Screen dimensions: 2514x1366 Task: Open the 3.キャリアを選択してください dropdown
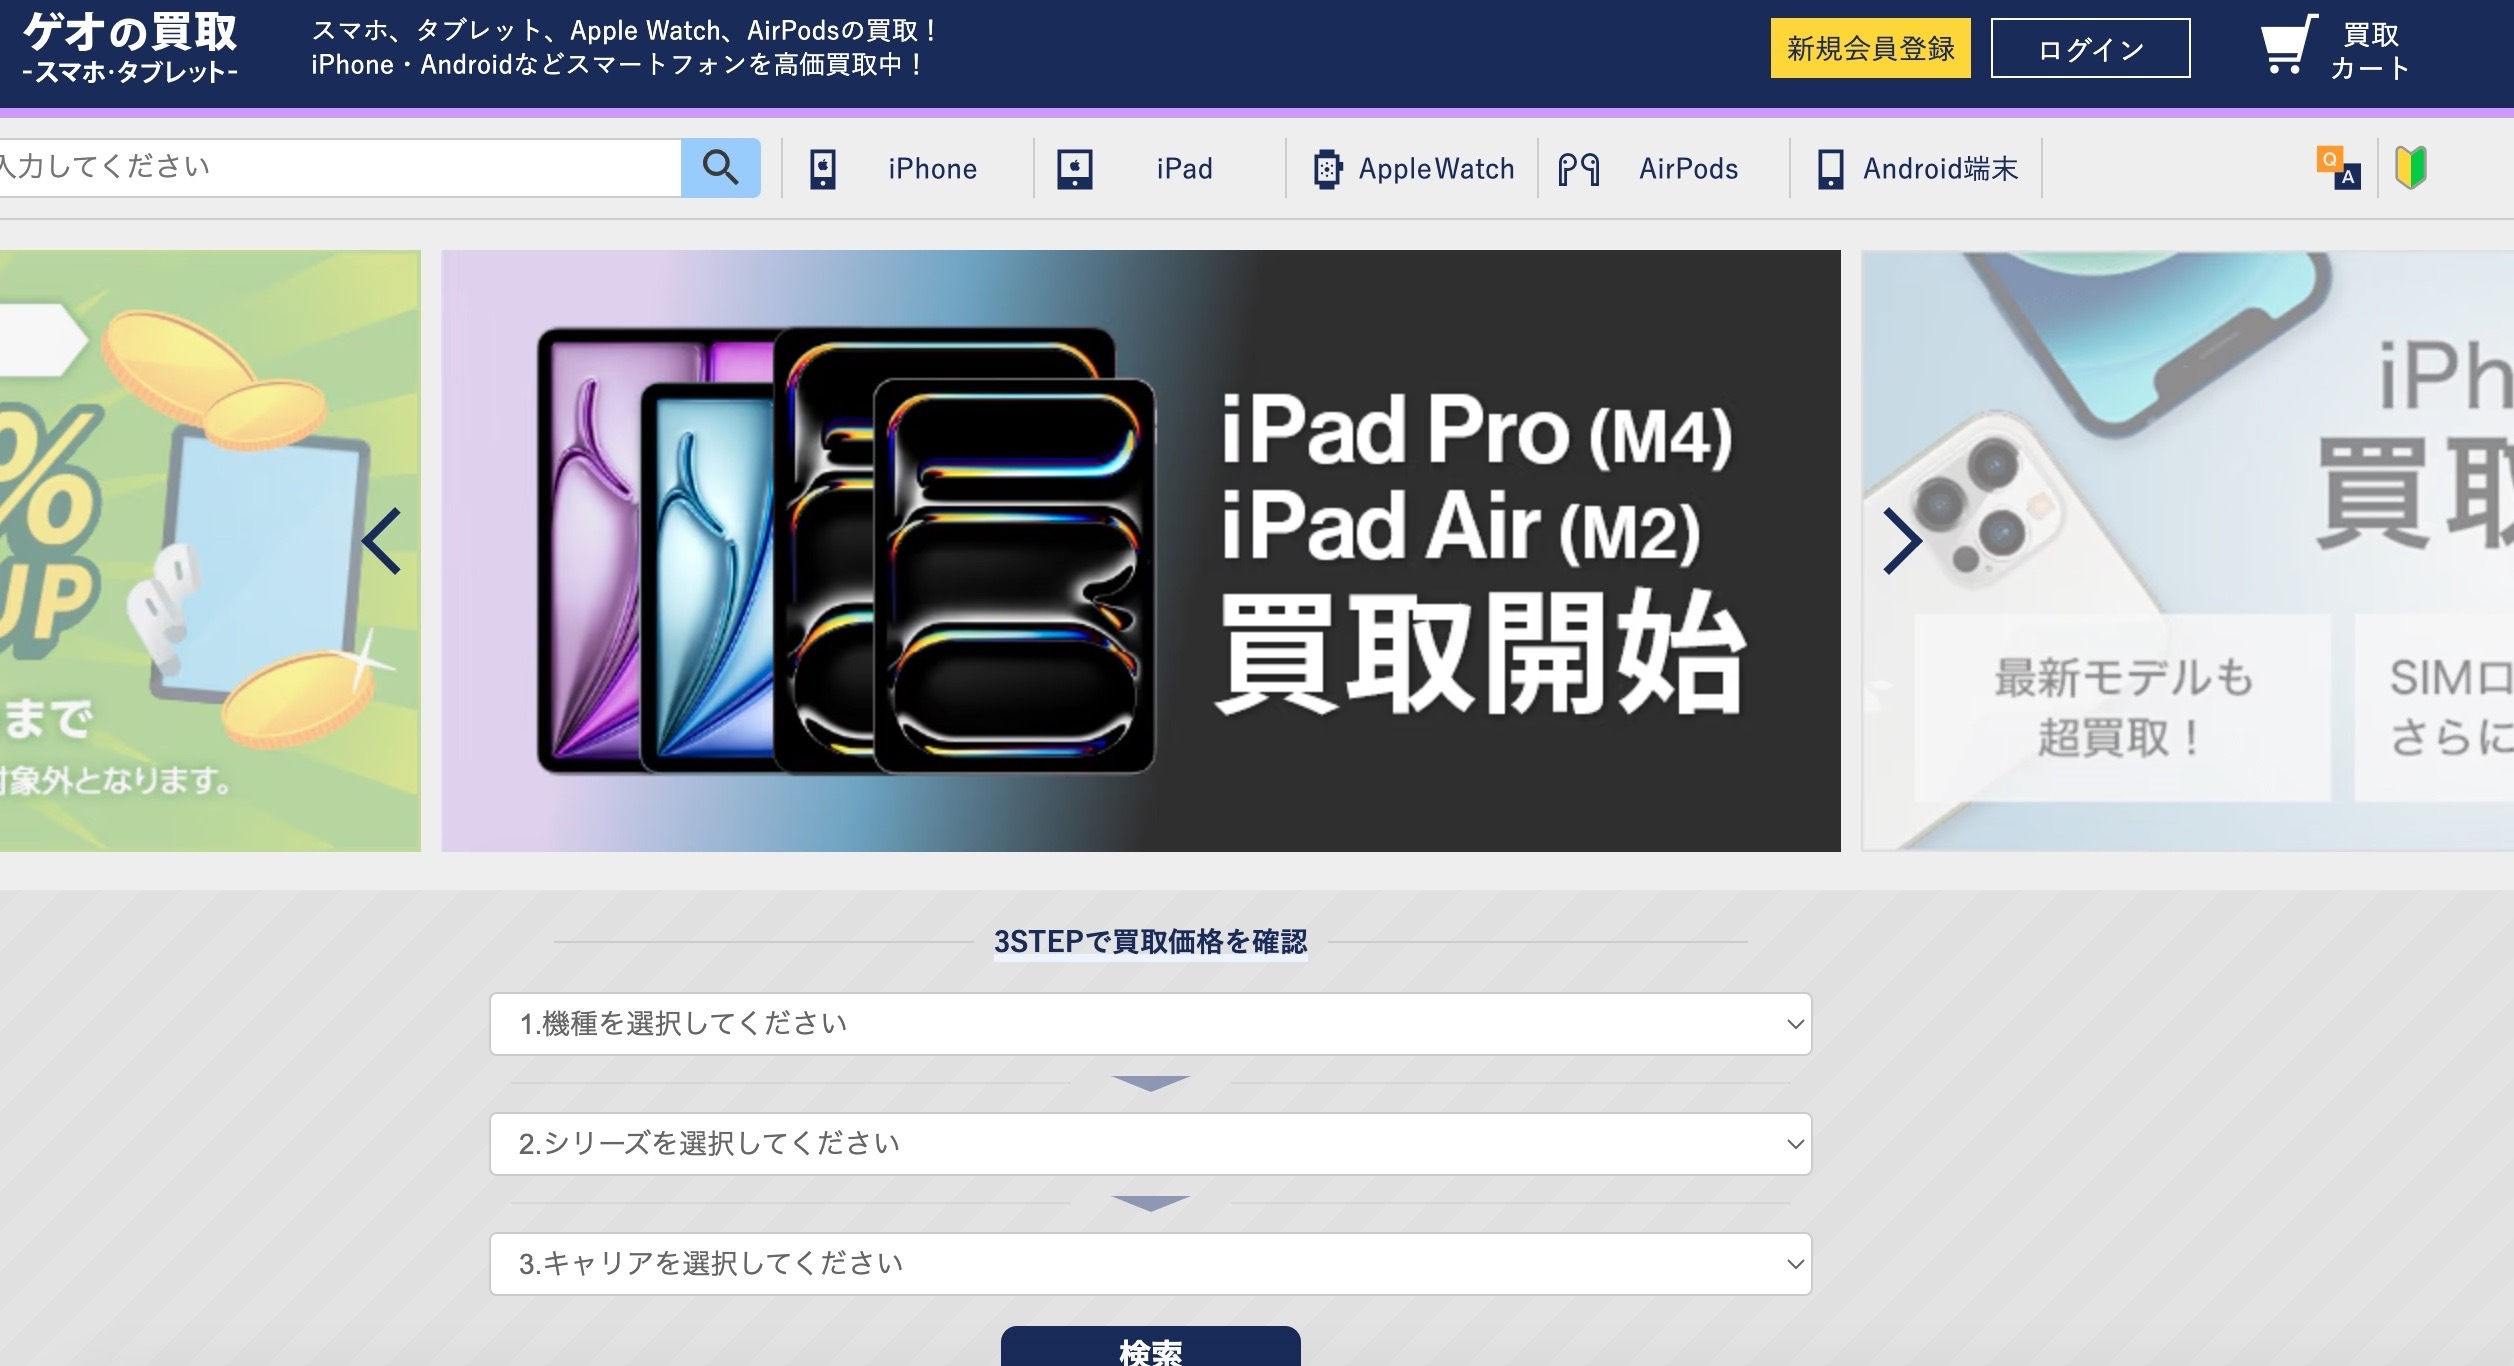click(x=1150, y=1263)
